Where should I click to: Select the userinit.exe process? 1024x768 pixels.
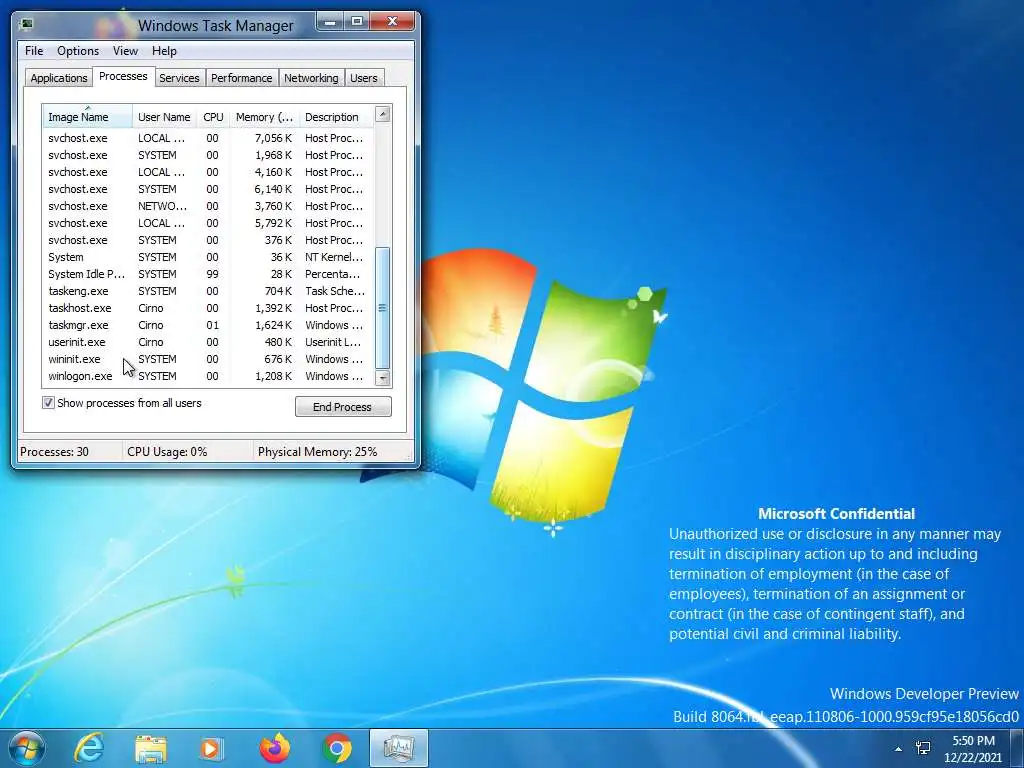208,342
